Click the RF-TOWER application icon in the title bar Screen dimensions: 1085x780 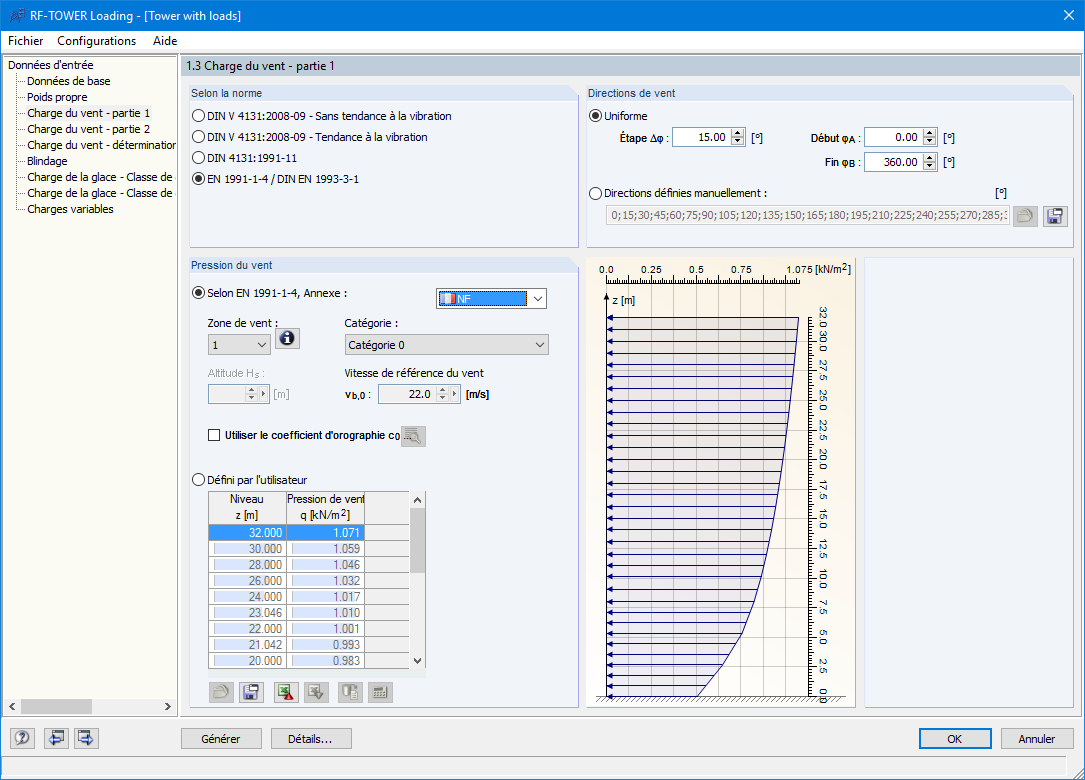[x=16, y=15]
